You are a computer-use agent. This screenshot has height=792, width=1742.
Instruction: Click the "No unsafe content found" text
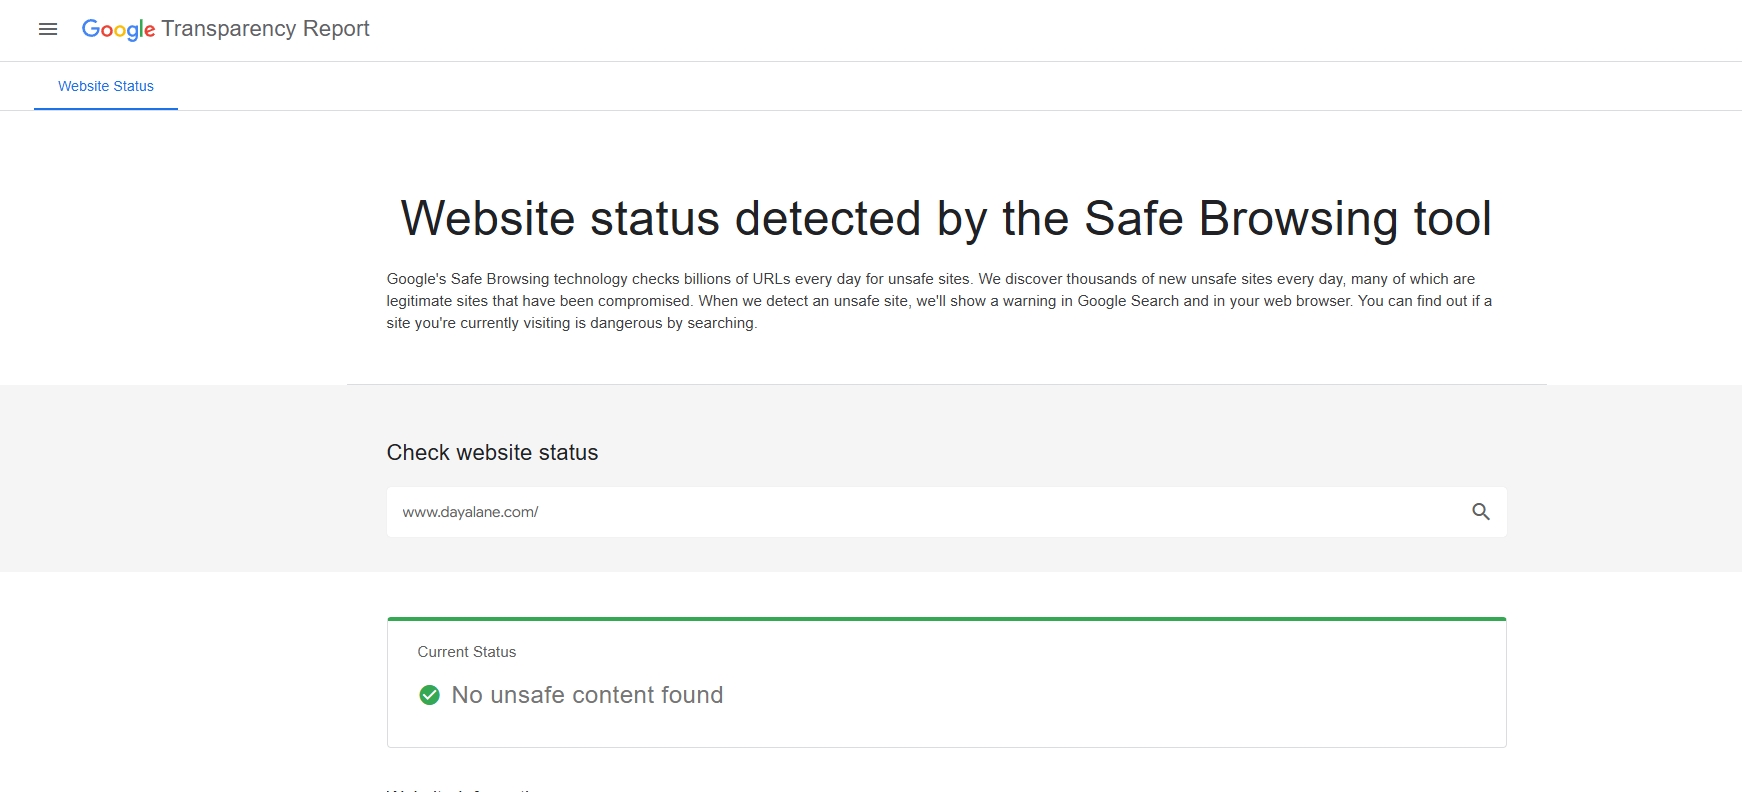(587, 695)
